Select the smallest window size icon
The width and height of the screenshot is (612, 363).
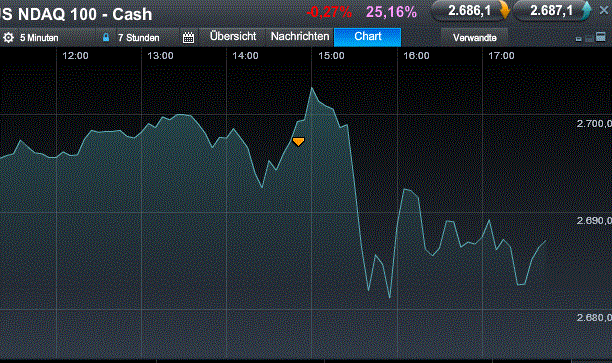click(x=579, y=39)
